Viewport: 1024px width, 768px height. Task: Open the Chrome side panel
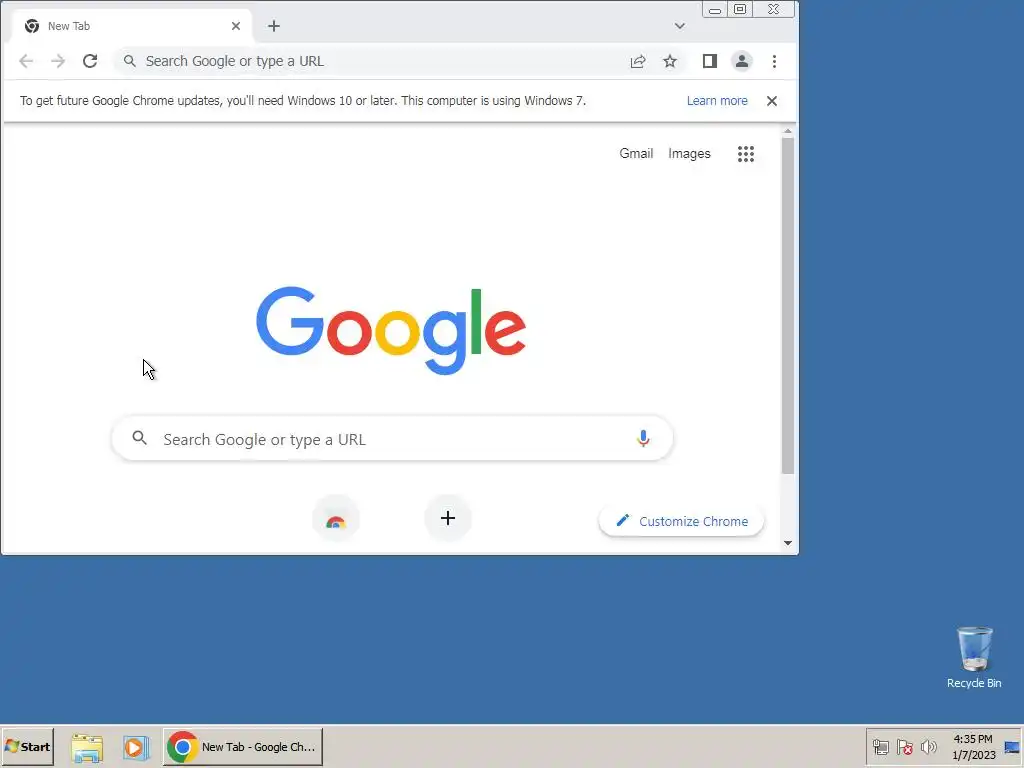click(x=710, y=61)
